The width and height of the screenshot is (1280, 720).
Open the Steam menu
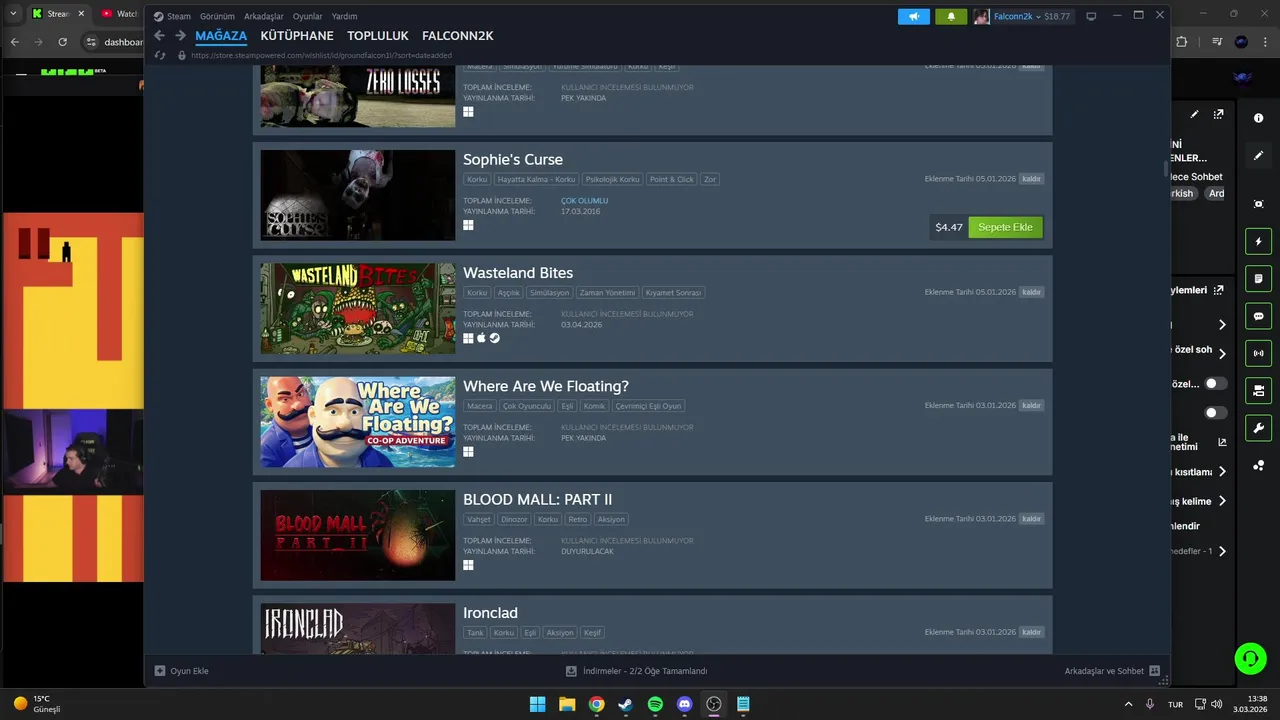tap(172, 16)
